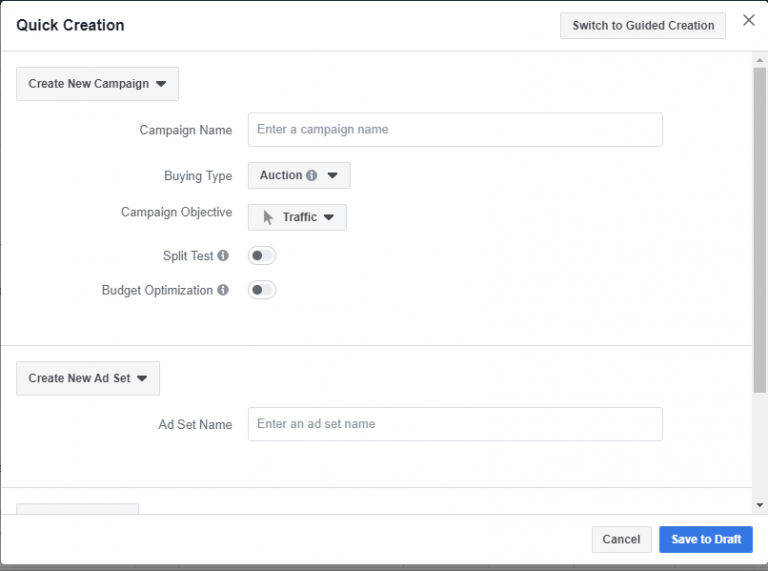The height and width of the screenshot is (571, 768).
Task: Click the Budget Optimization label
Action: [157, 290]
